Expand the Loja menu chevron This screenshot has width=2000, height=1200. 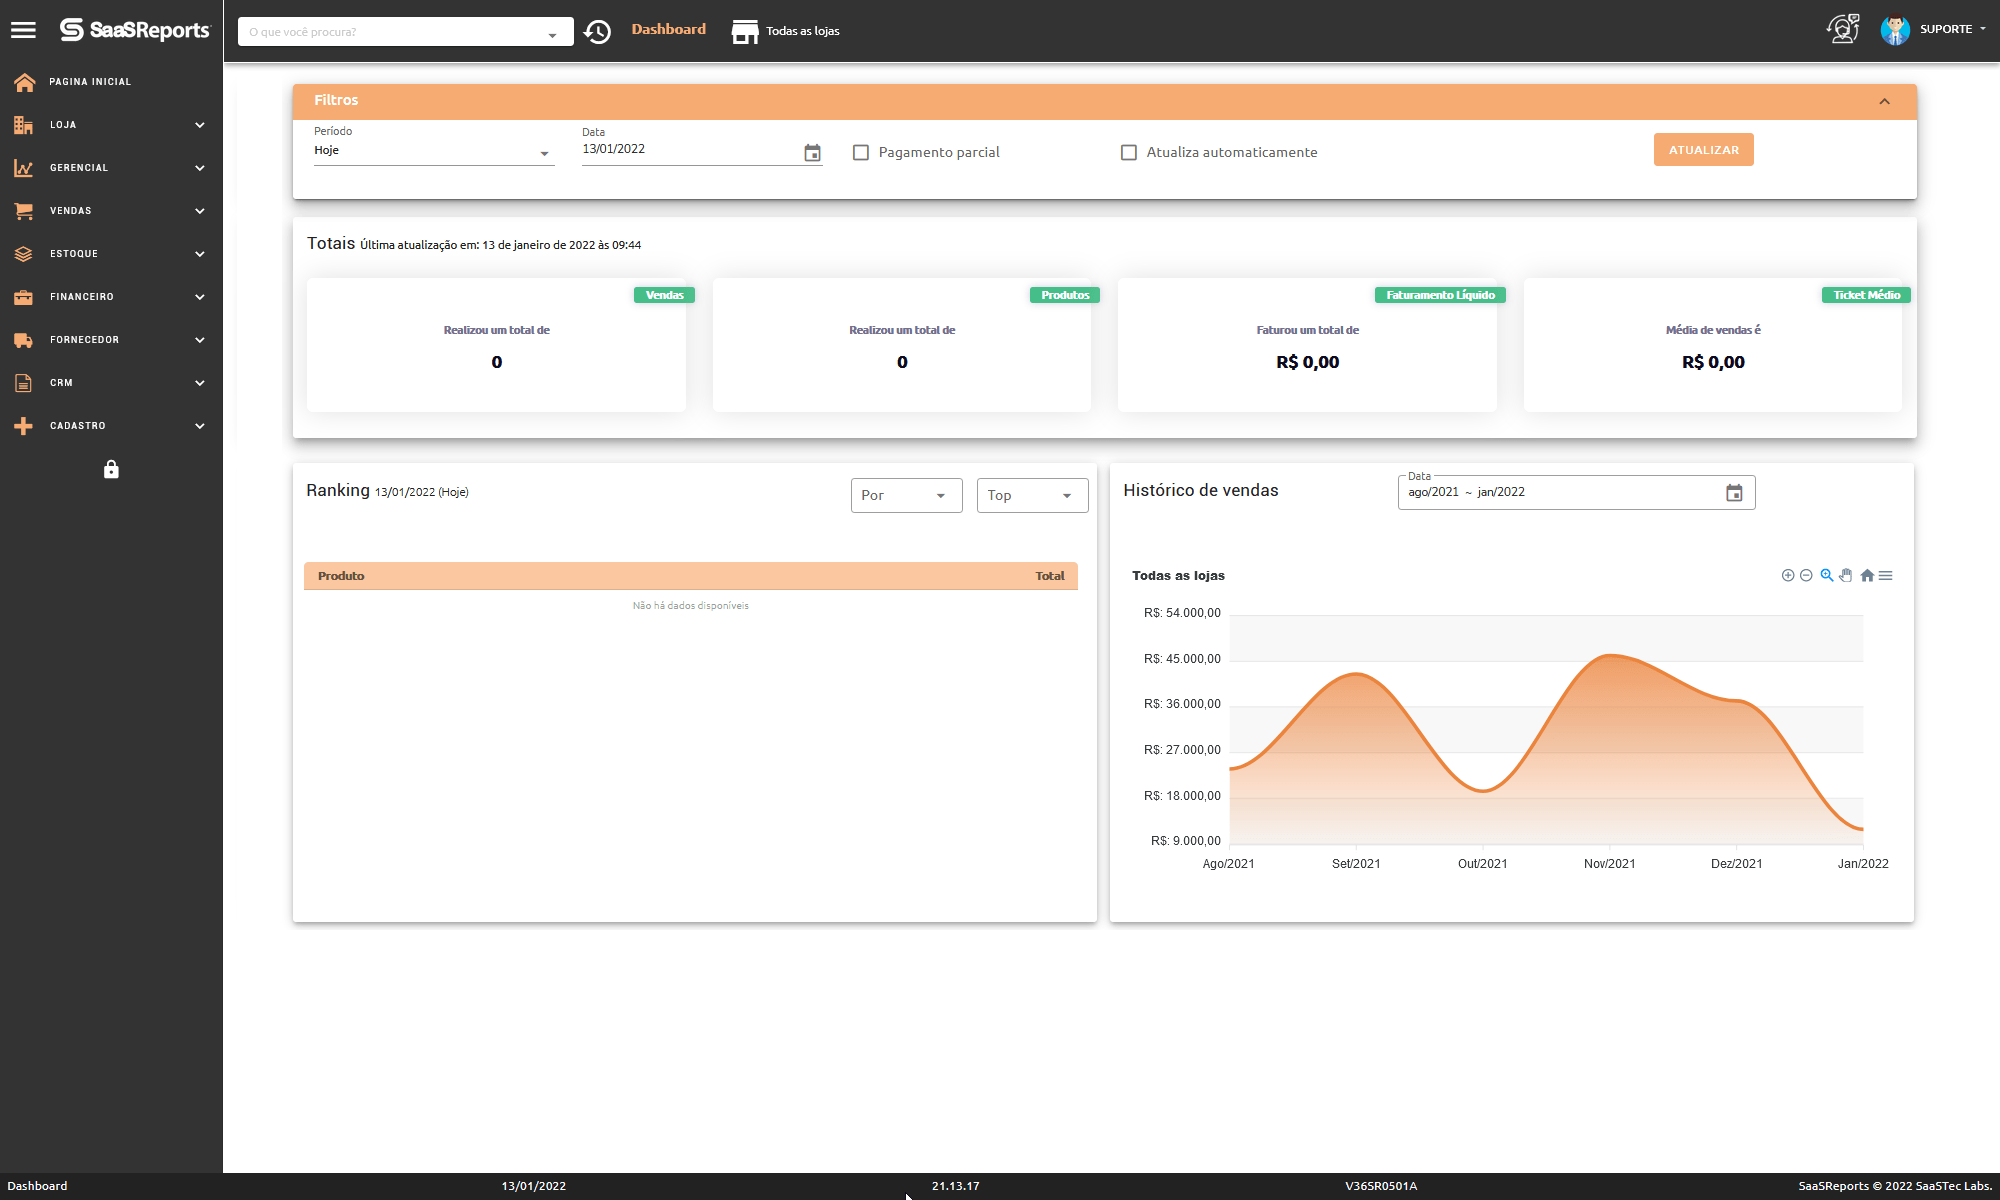pos(200,125)
